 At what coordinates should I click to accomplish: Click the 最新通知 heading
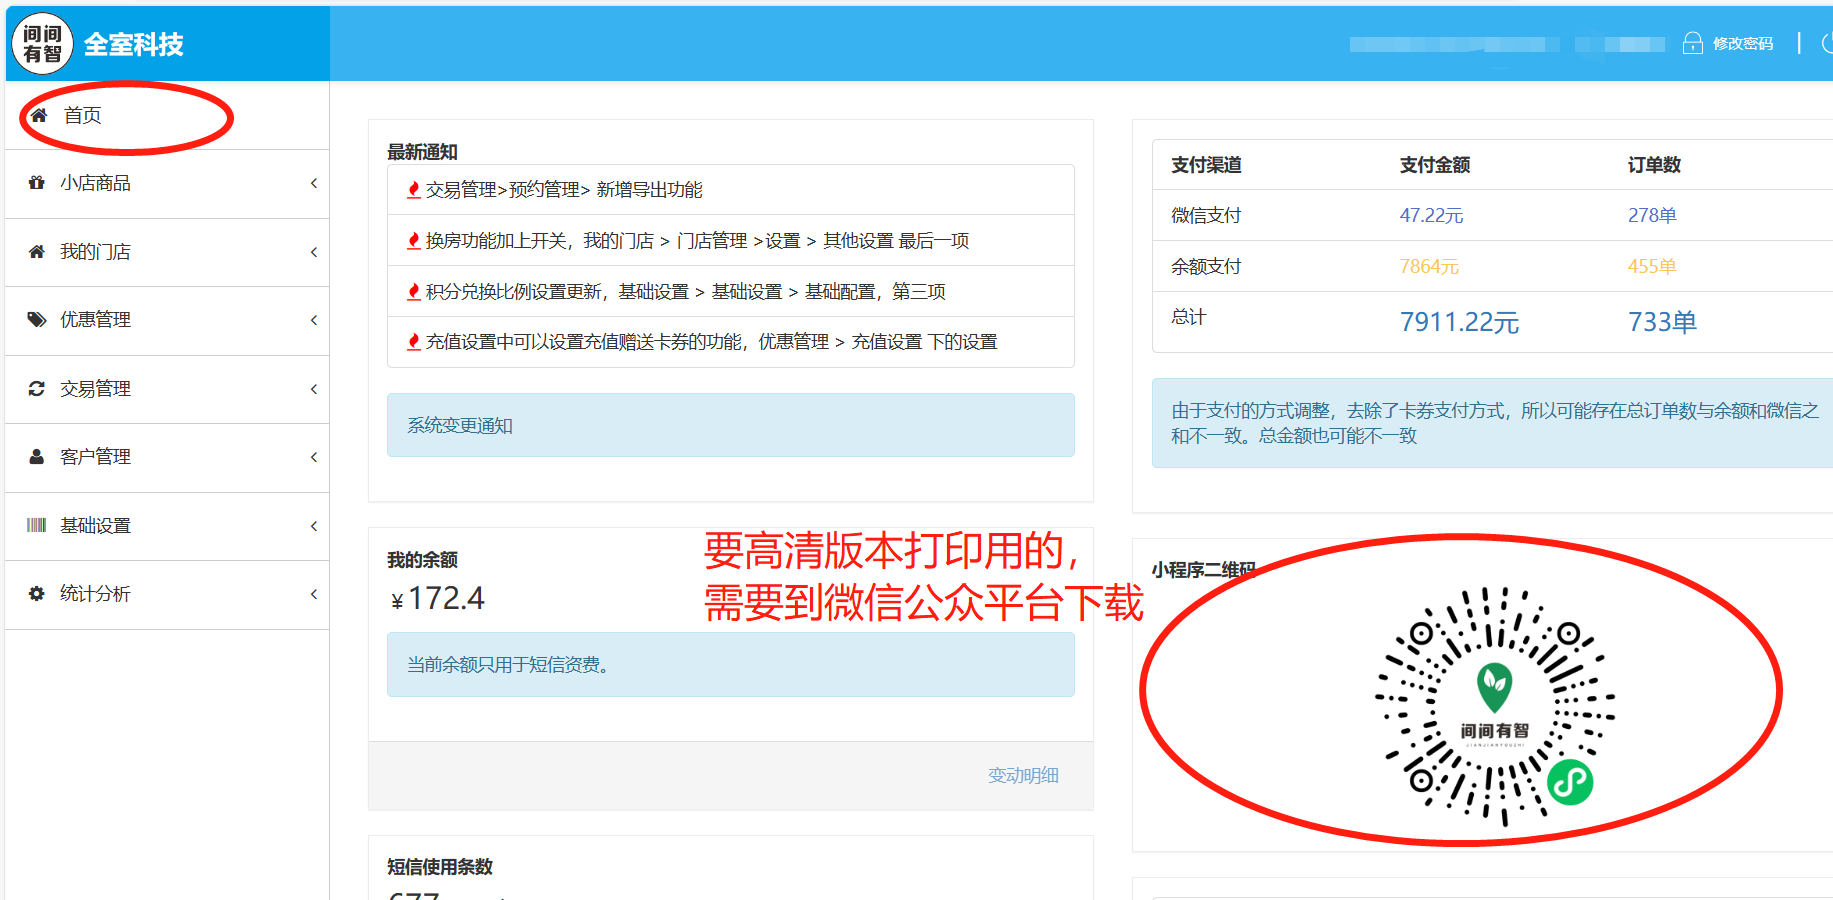[422, 152]
